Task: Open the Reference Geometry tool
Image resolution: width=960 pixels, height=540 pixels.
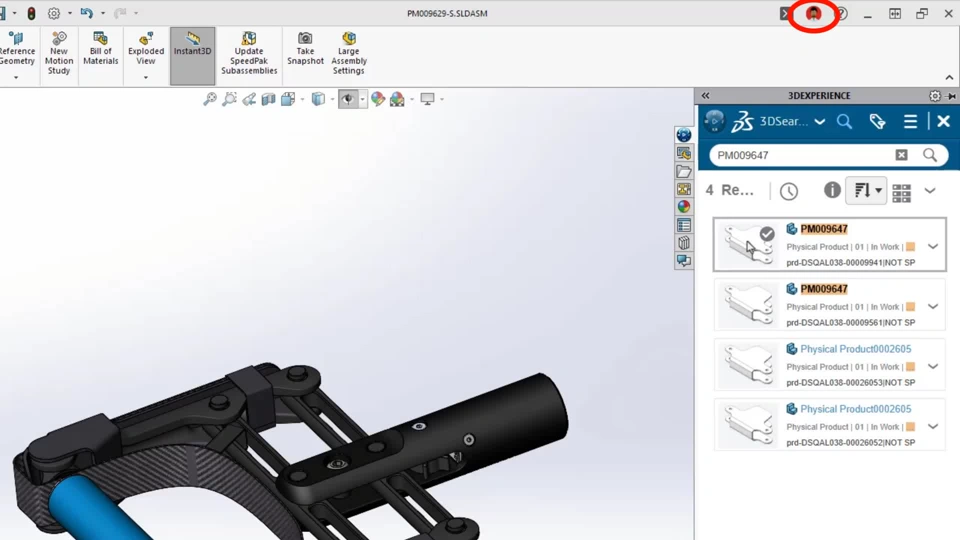Action: pyautogui.click(x=16, y=49)
